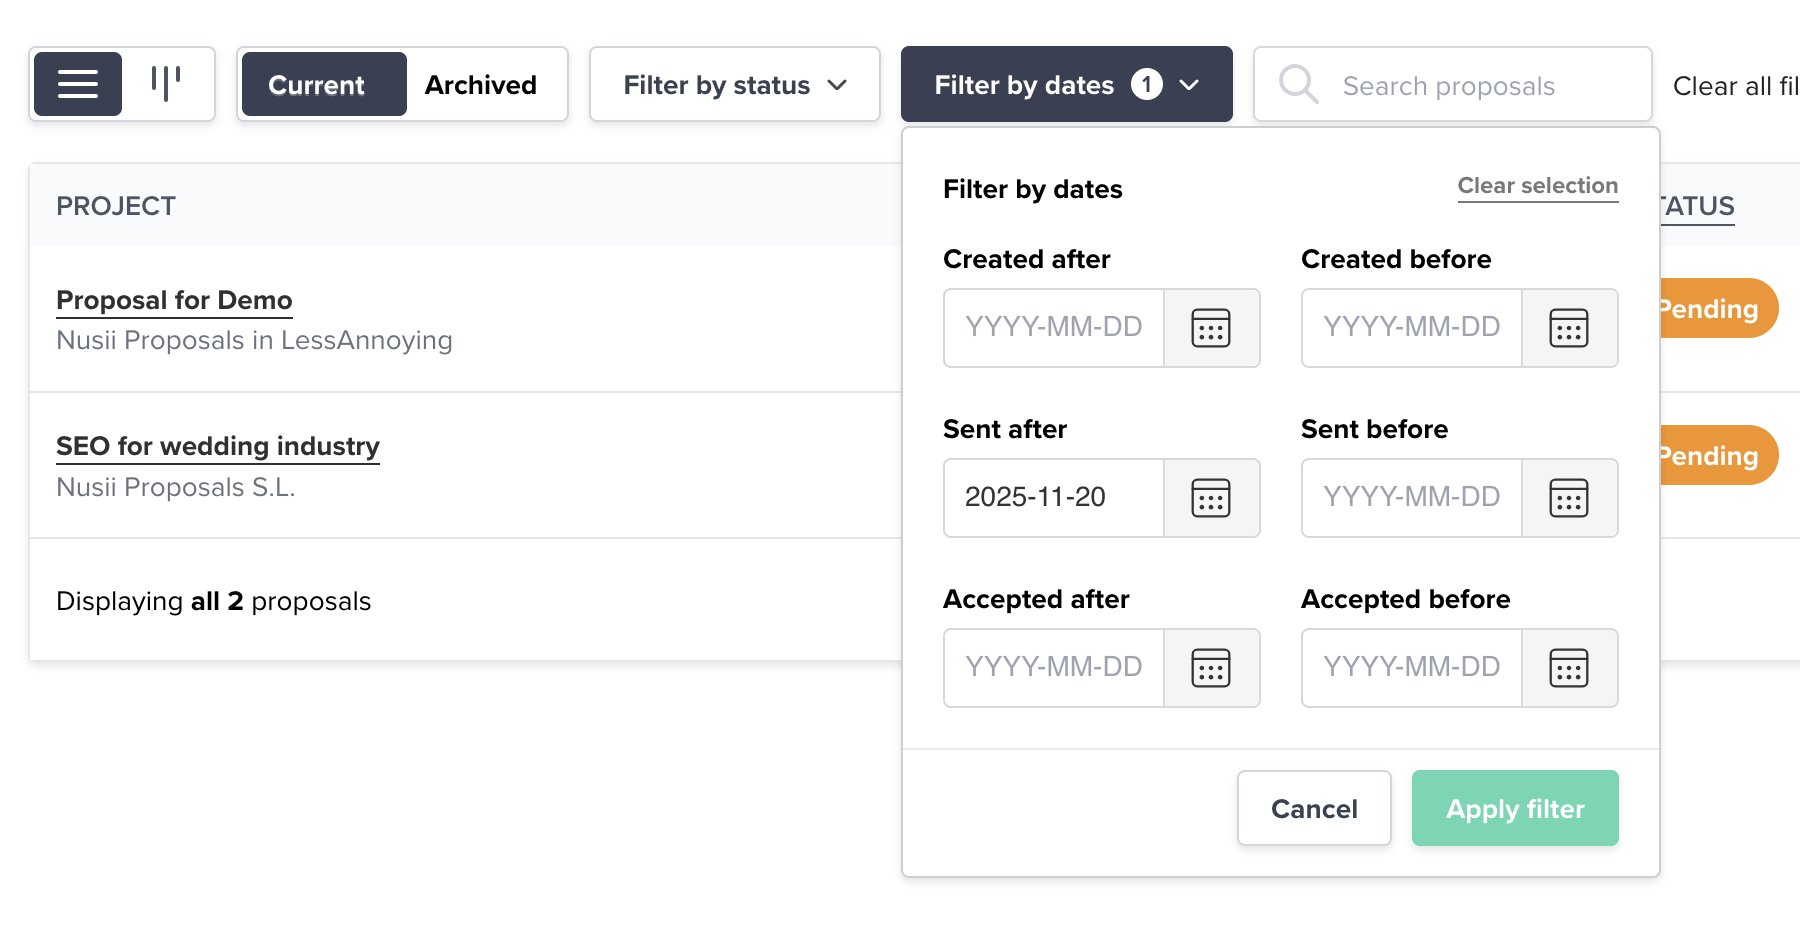Click Clear selection to reset dates
1800x930 pixels.
[1537, 185]
